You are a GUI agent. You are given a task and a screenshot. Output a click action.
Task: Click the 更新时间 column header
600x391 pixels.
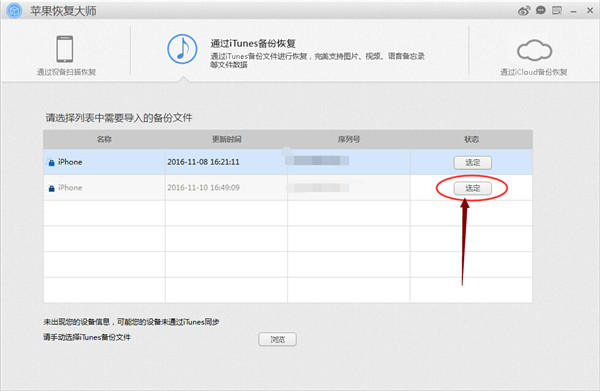click(227, 139)
